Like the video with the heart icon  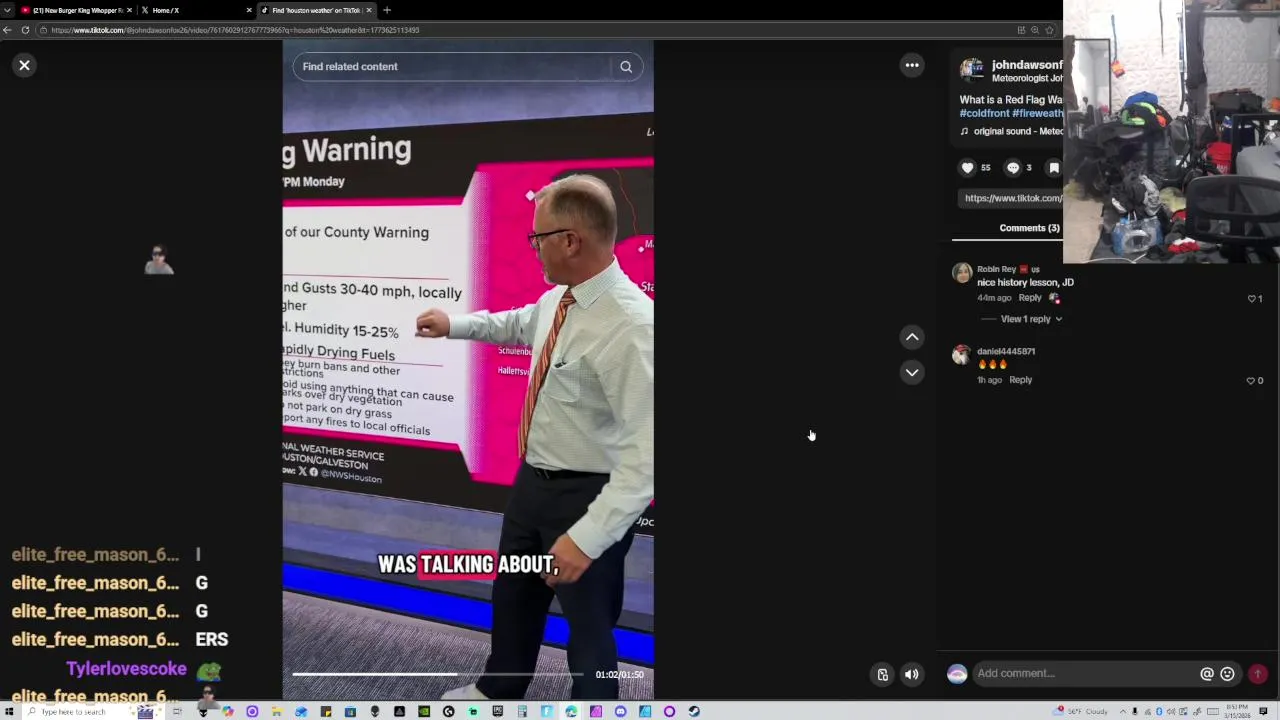(x=967, y=168)
